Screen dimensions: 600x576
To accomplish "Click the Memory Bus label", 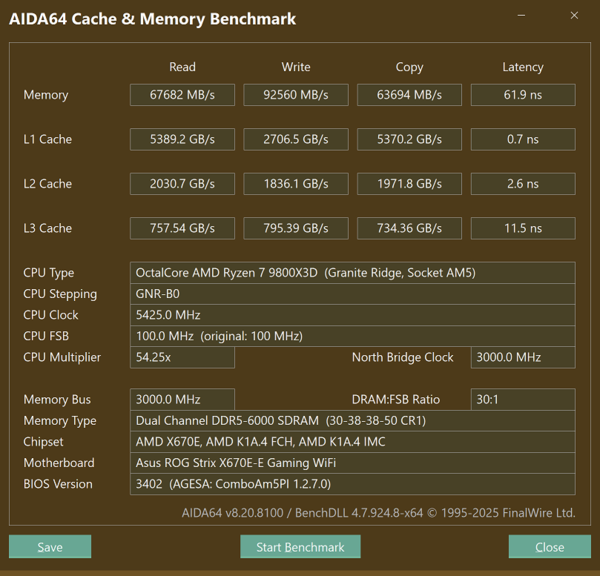I will [57, 399].
